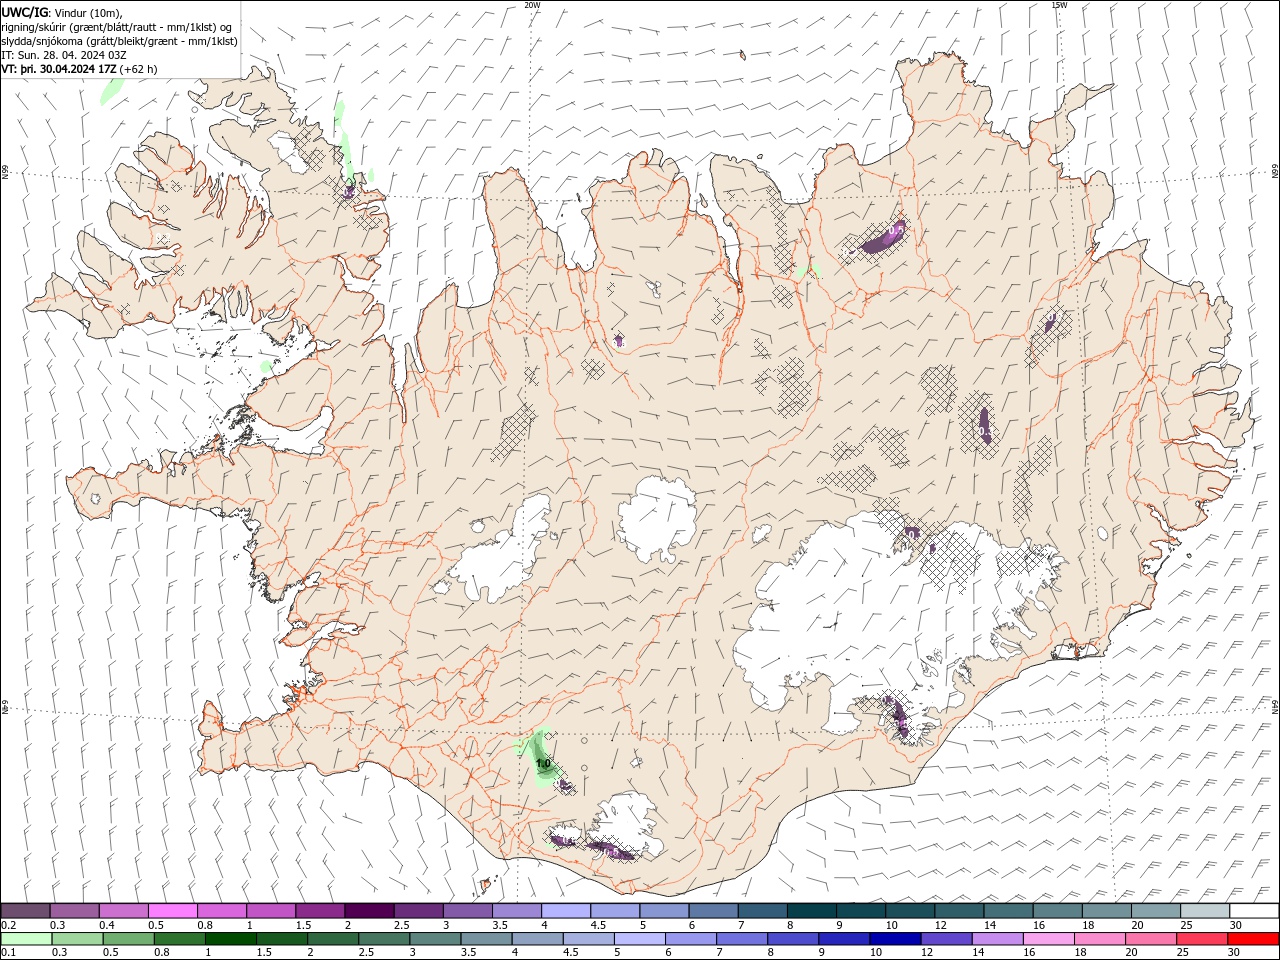Select the 0.2 swatch in top legend bar

(x=25, y=911)
